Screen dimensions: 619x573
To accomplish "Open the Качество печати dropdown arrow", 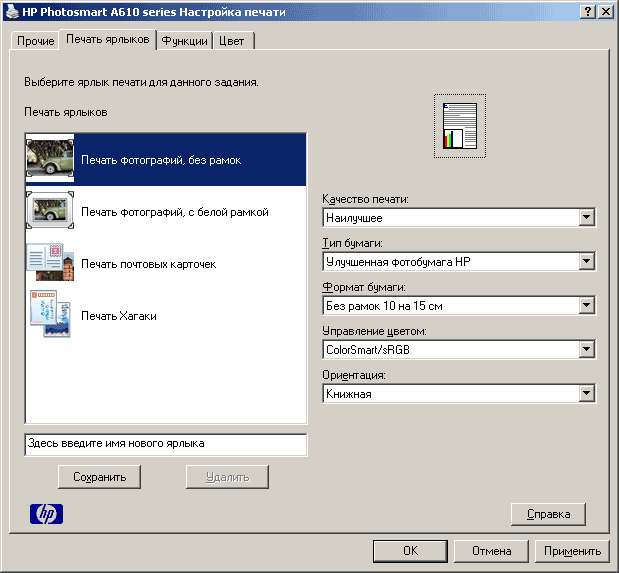I will coord(587,217).
